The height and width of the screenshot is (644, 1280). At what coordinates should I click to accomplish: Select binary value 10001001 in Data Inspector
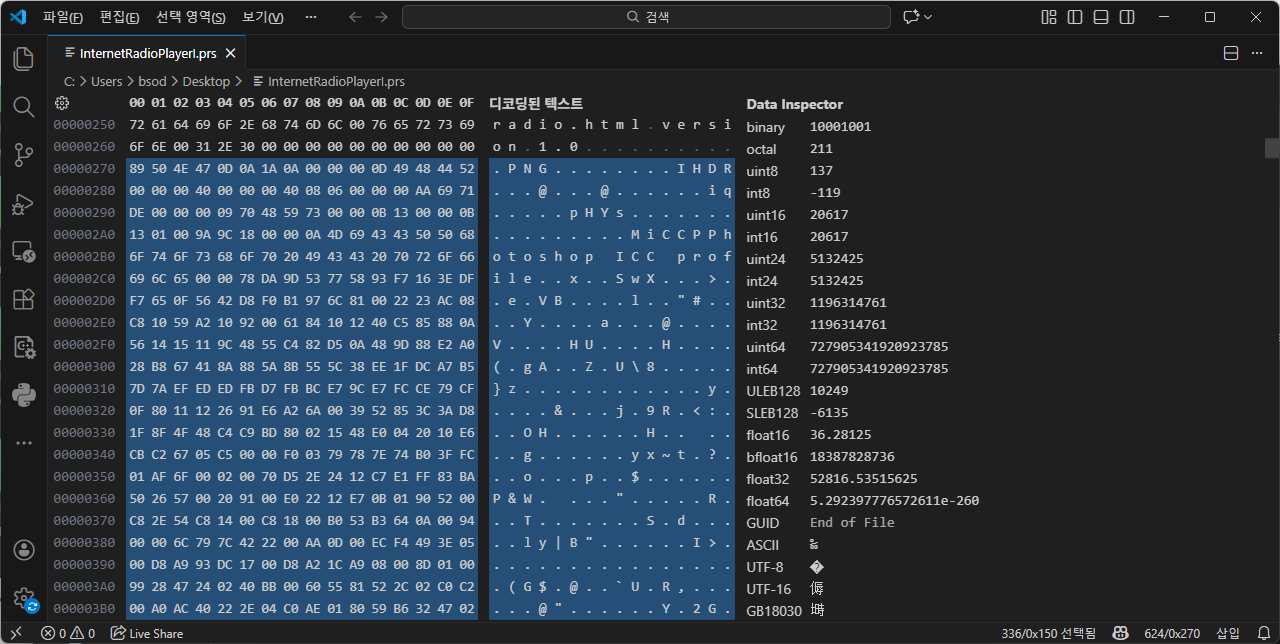840,127
